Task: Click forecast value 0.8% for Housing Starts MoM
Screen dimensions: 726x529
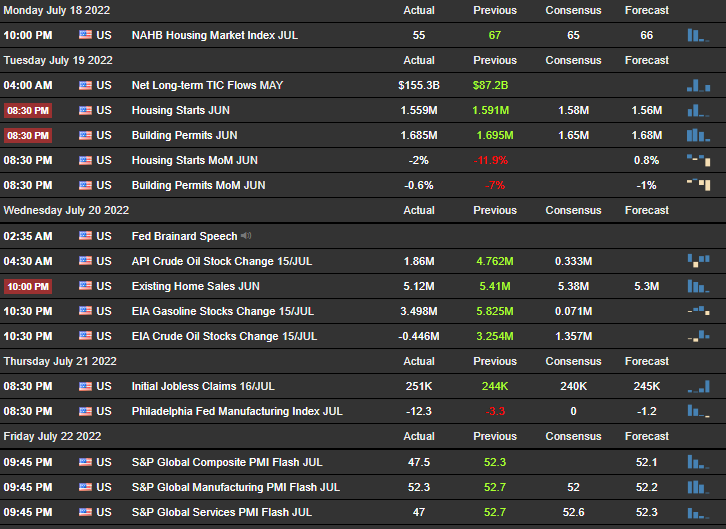Action: [x=646, y=160]
